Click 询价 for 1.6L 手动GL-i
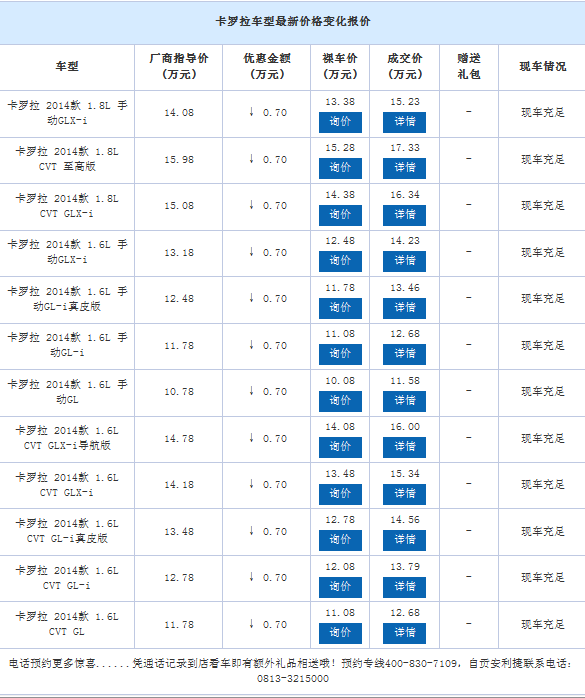 coord(340,354)
